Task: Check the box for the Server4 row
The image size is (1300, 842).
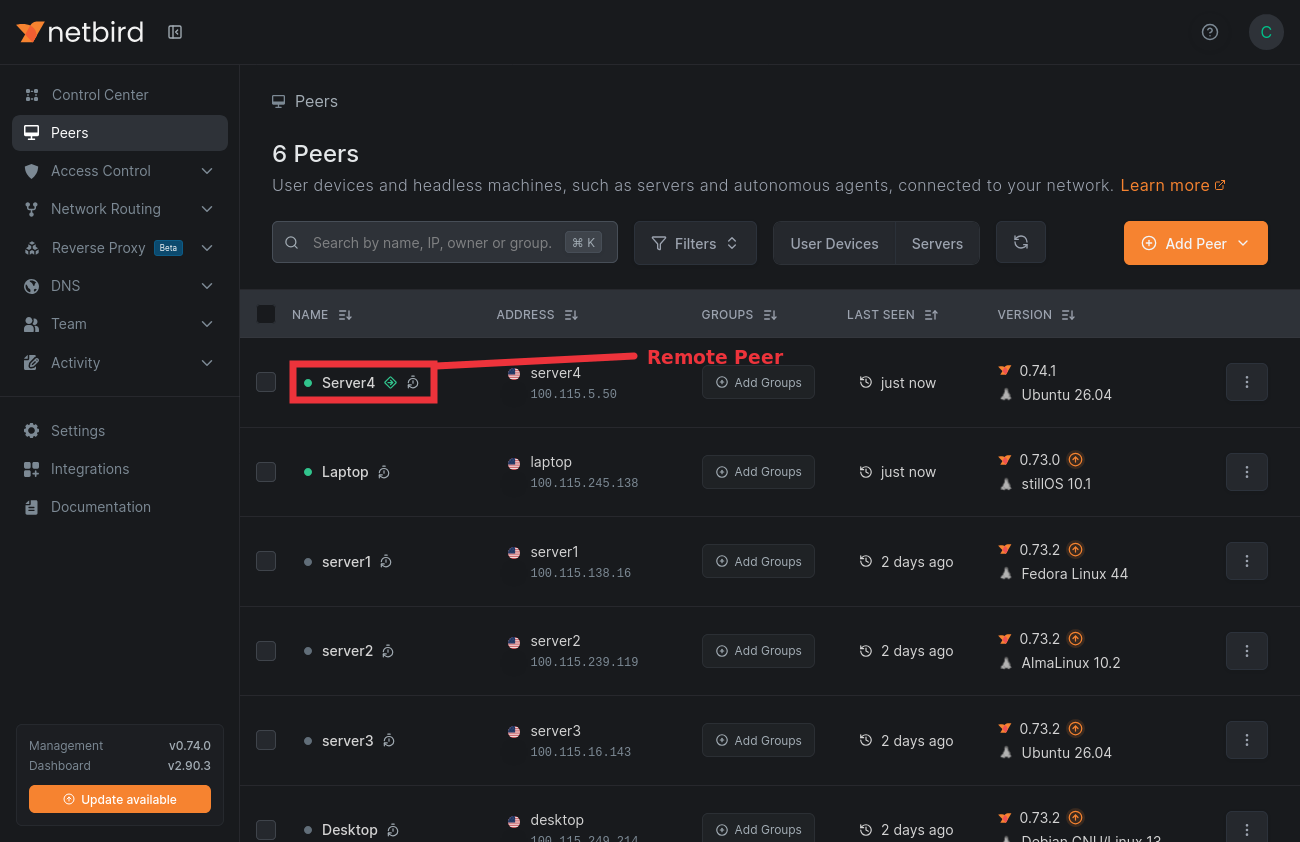Action: 266,382
